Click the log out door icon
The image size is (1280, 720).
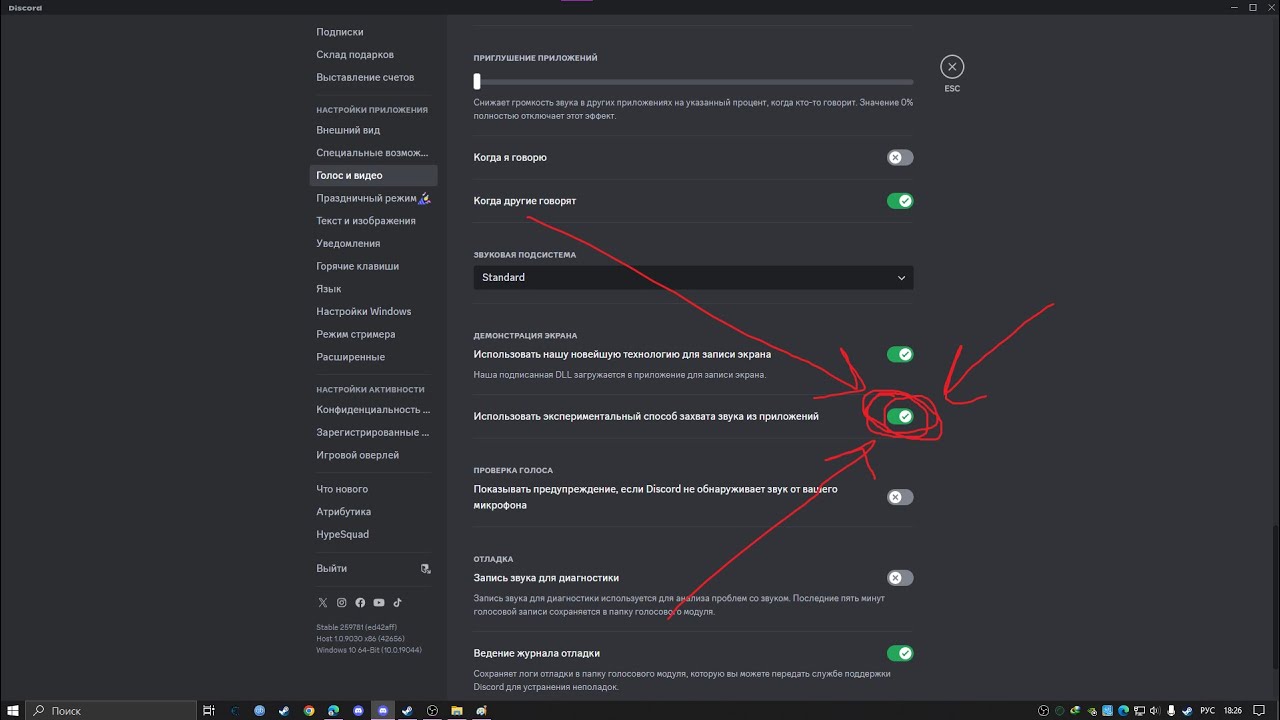coord(425,569)
